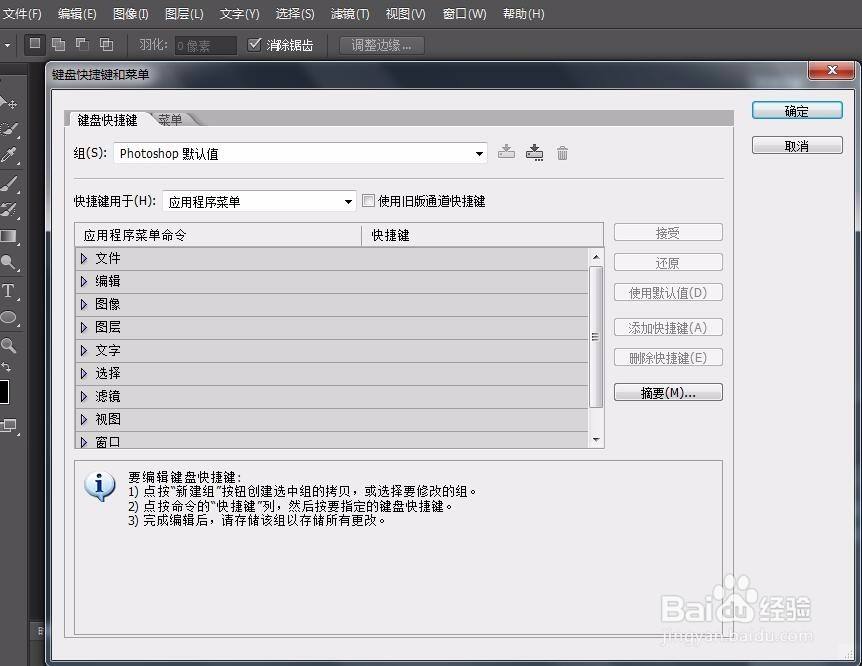Open the 滤镜(T) menu

coord(350,14)
